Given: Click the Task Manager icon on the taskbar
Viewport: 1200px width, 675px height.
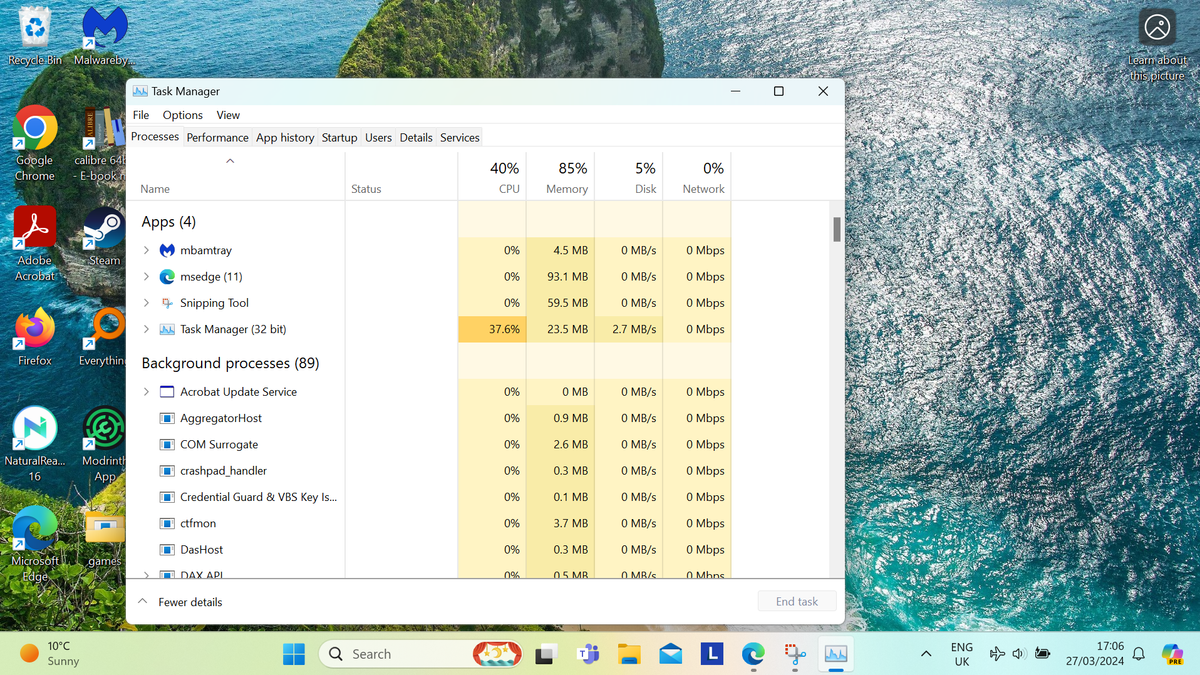Looking at the screenshot, I should pos(835,653).
